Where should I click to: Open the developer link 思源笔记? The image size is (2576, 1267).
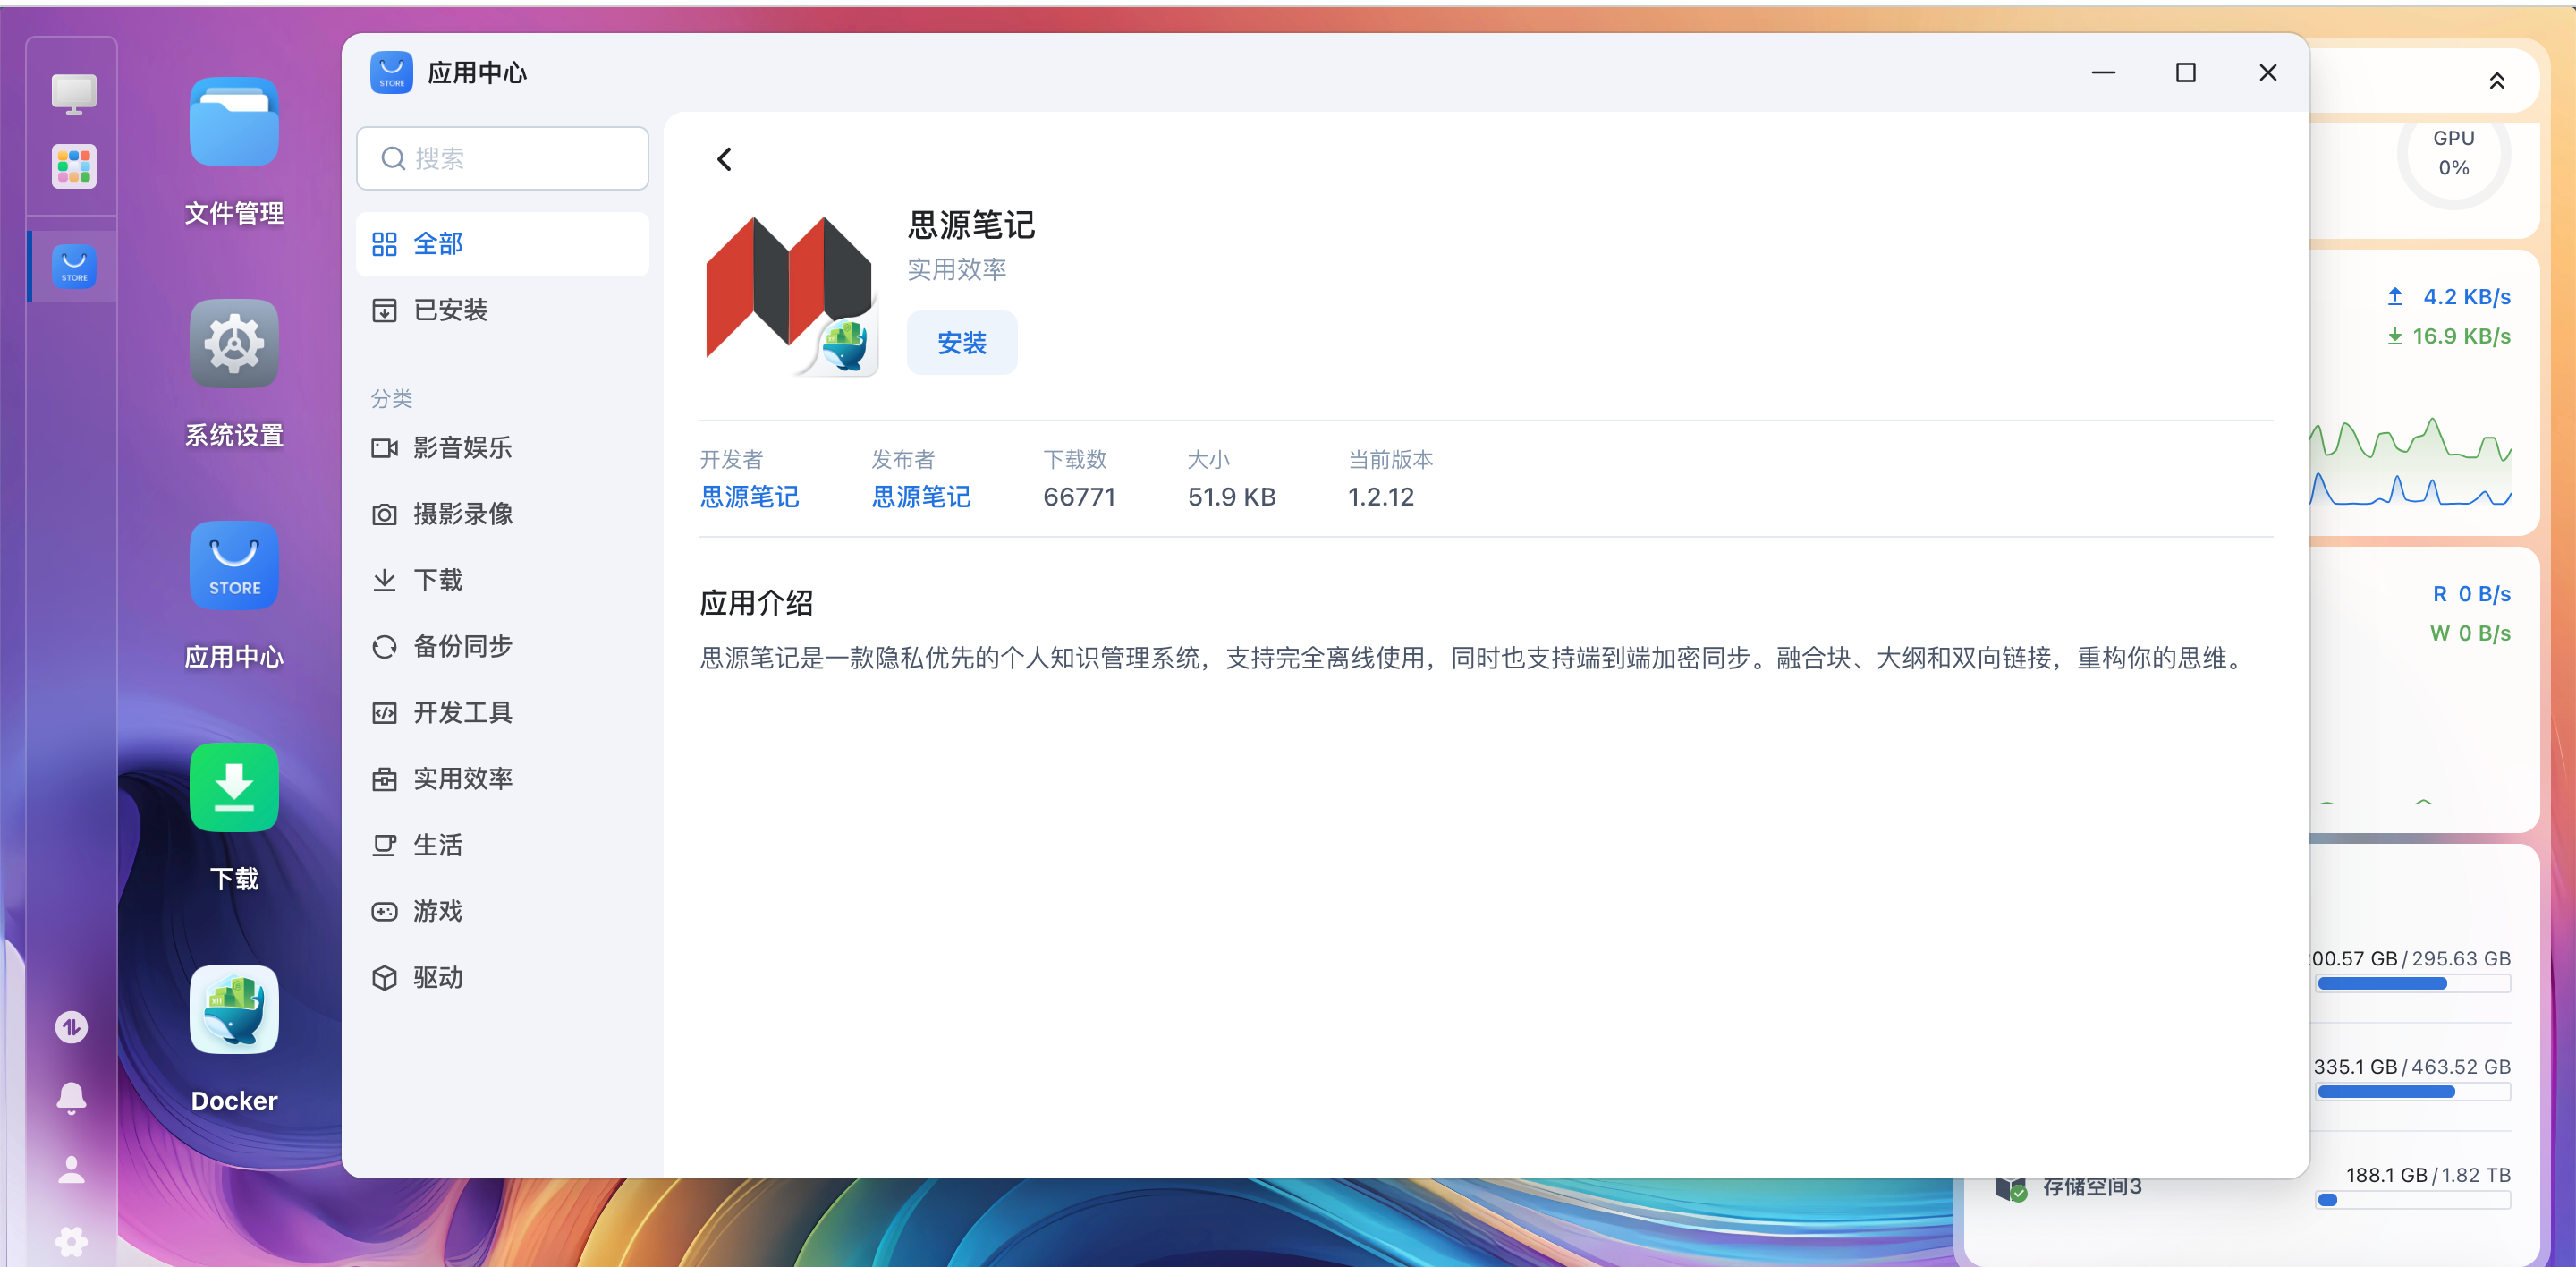[749, 497]
